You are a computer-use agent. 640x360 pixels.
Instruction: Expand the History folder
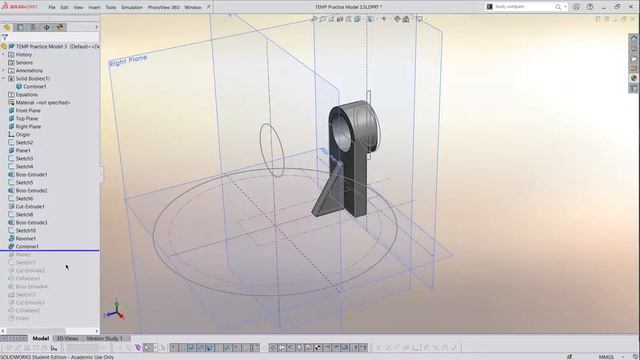4,54
